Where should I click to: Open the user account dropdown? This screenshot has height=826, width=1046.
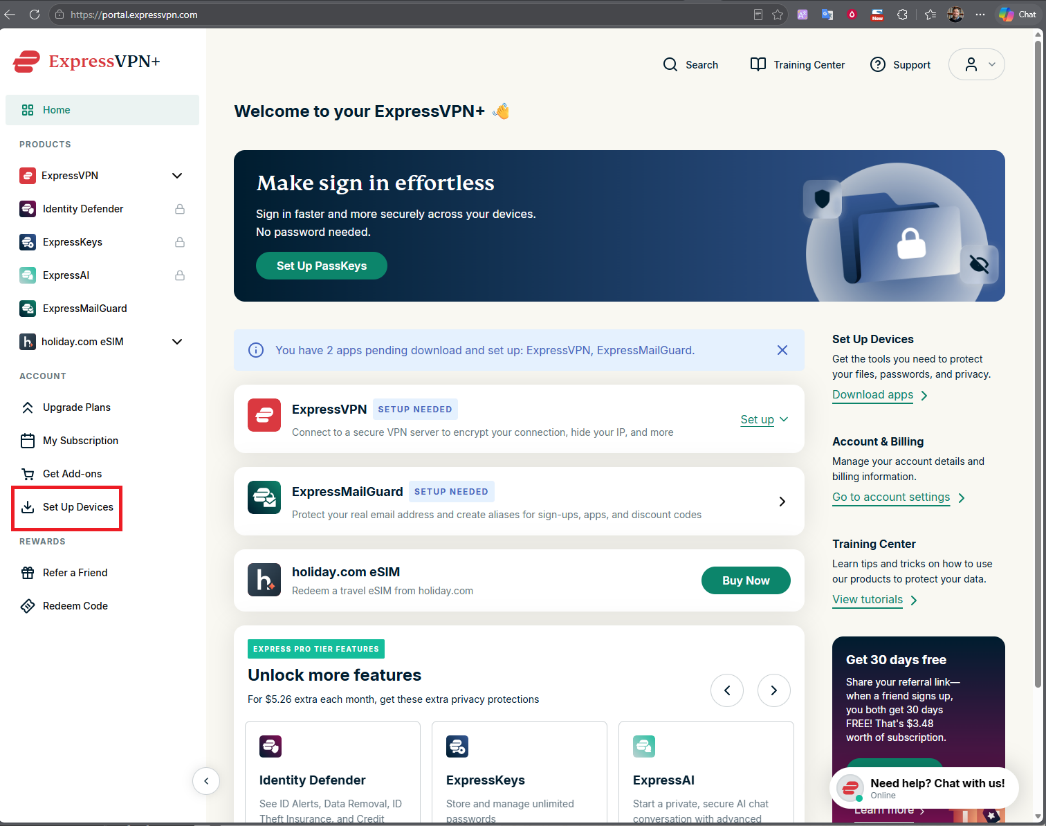(x=977, y=65)
